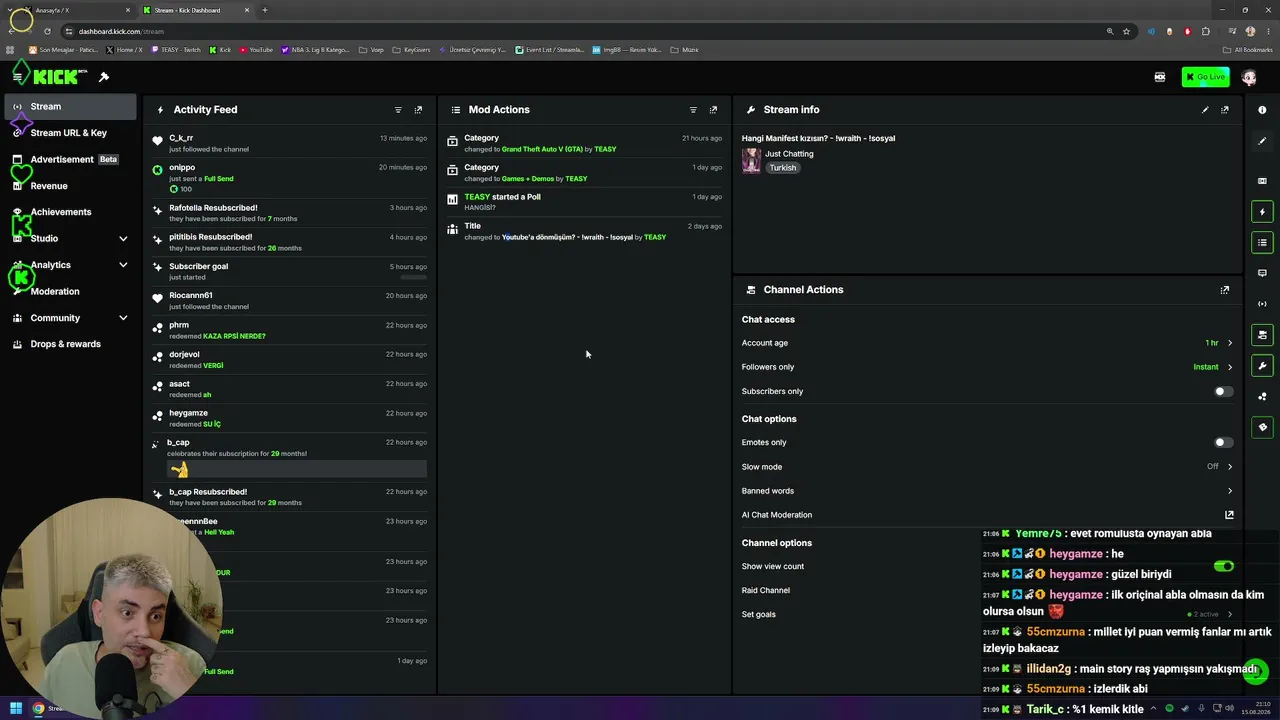Click the Just Chatting category thumbnail

pos(751,161)
